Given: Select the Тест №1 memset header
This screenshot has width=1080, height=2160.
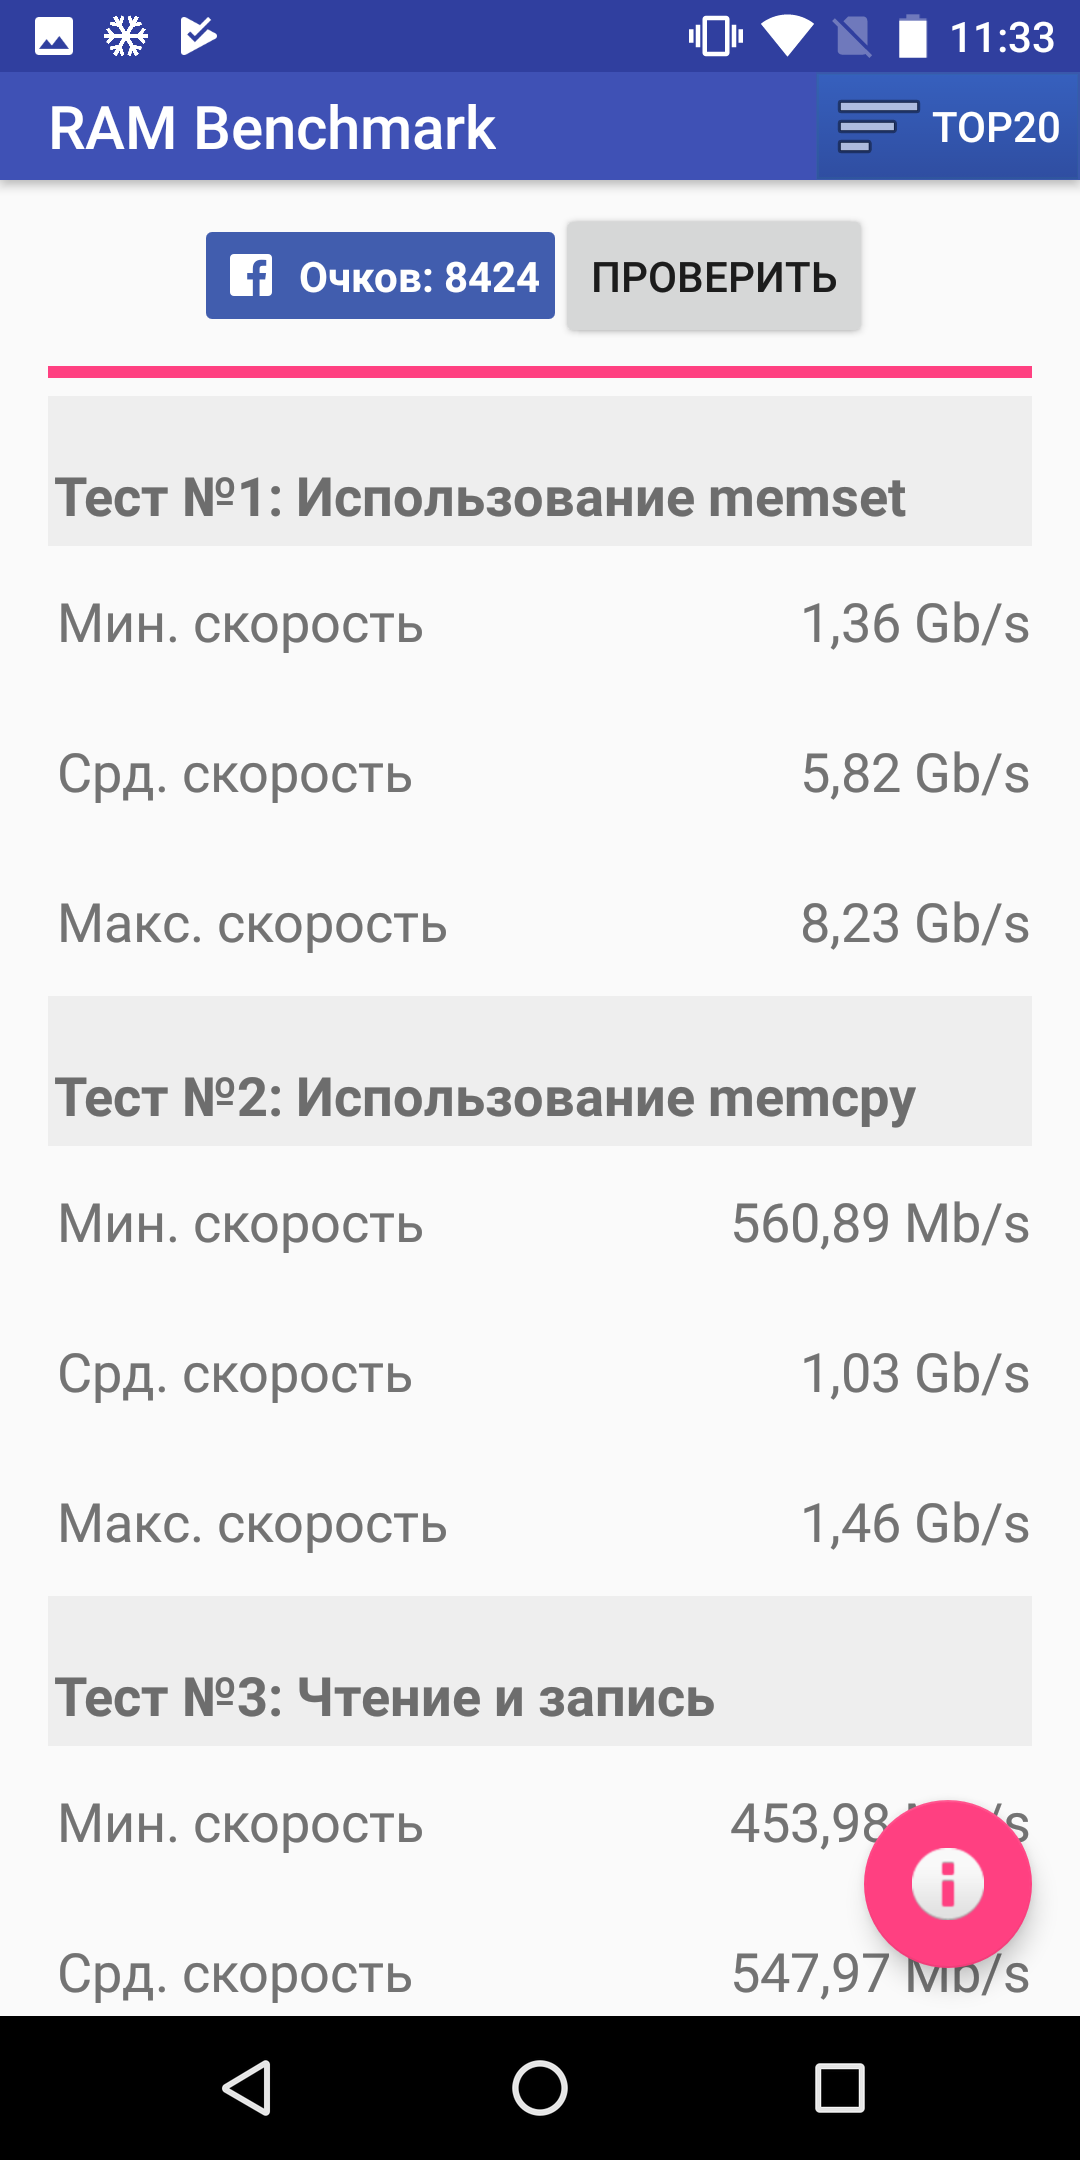Looking at the screenshot, I should [x=540, y=471].
